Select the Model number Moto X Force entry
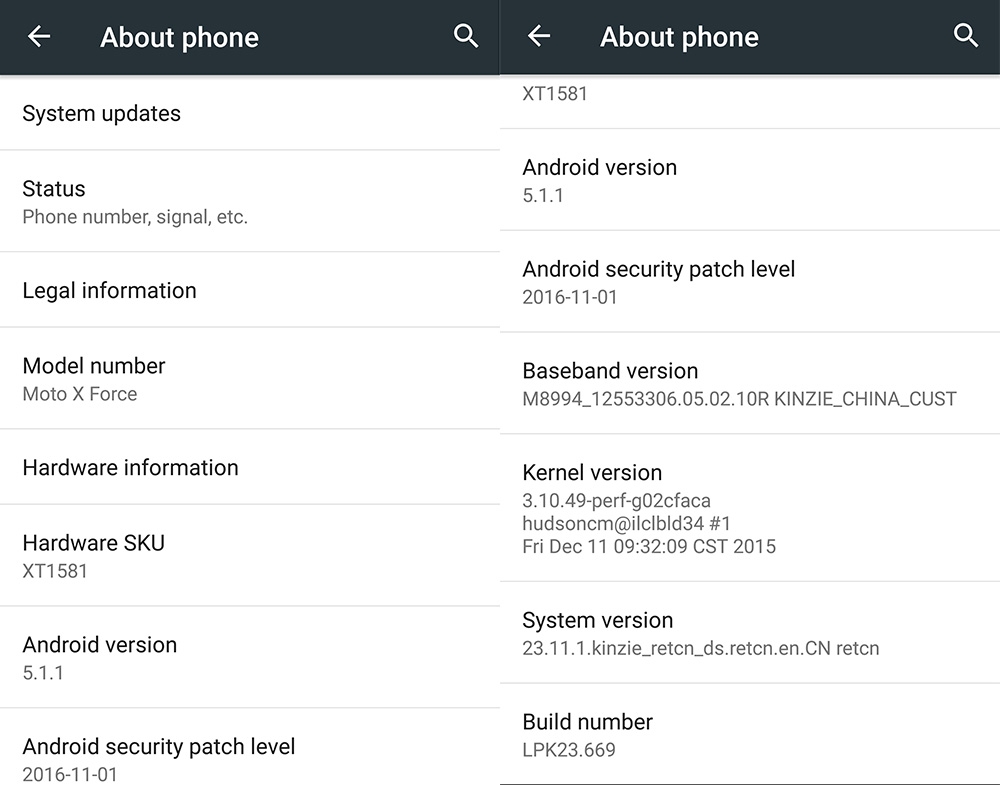Image resolution: width=1000 pixels, height=785 pixels. [x=249, y=379]
